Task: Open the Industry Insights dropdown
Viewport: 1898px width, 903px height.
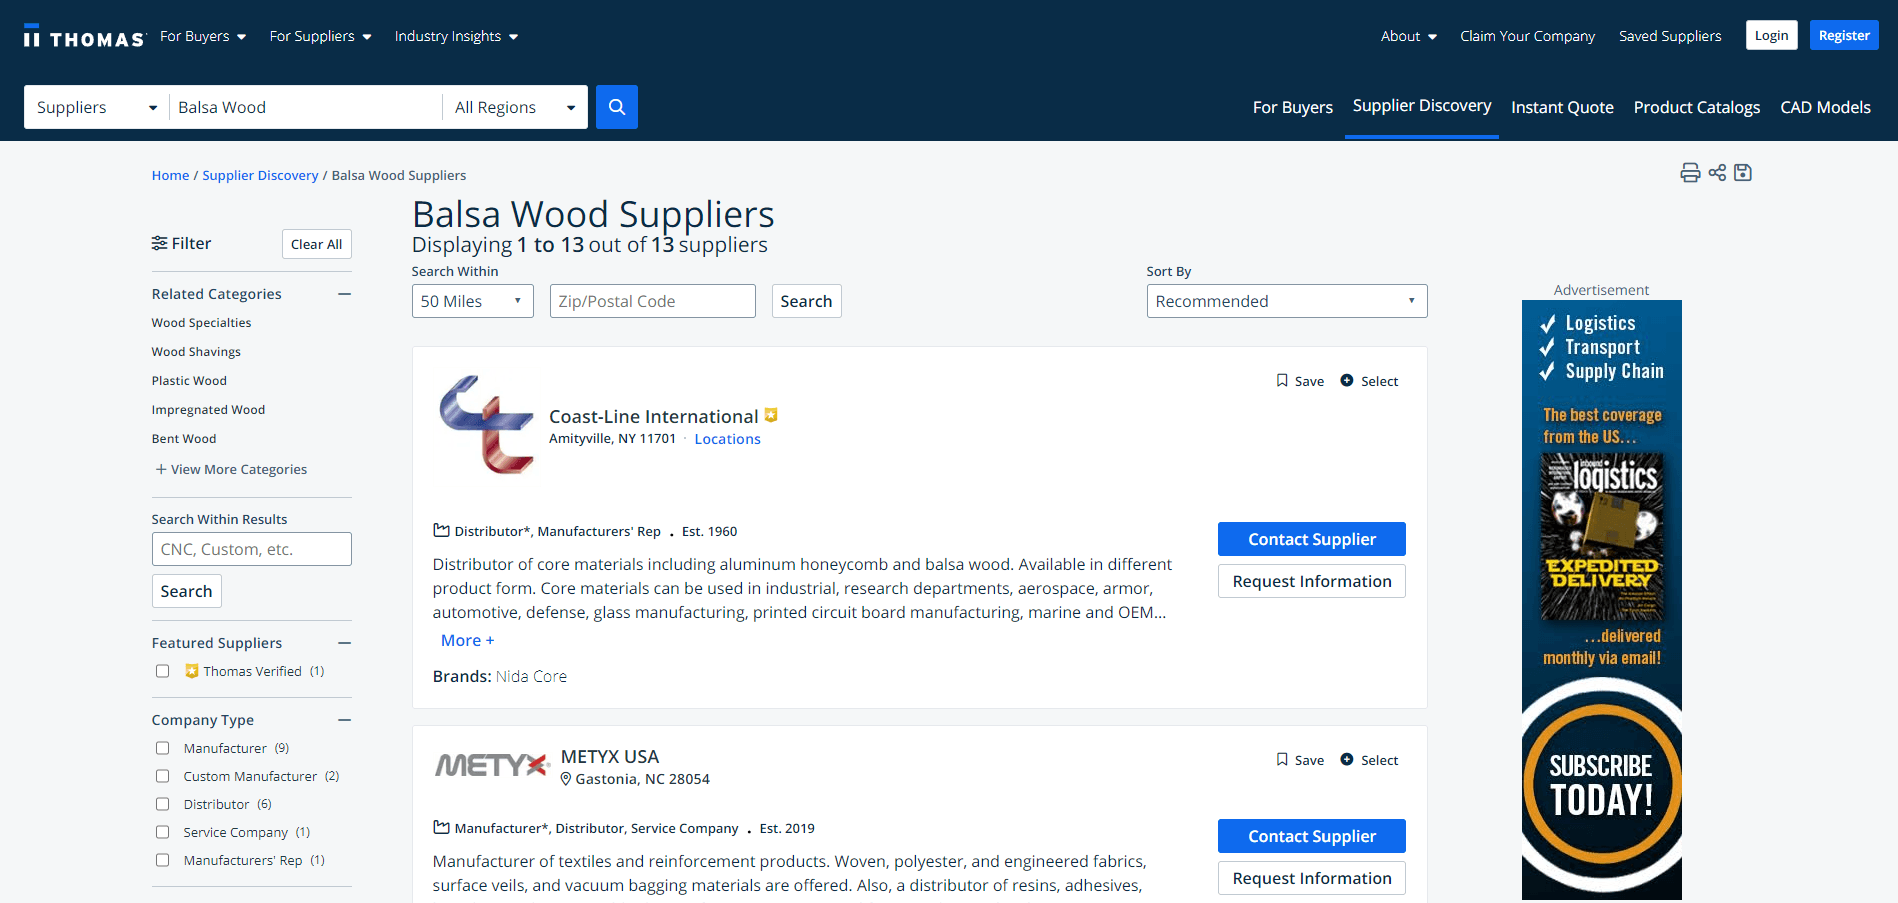Action: [x=456, y=36]
